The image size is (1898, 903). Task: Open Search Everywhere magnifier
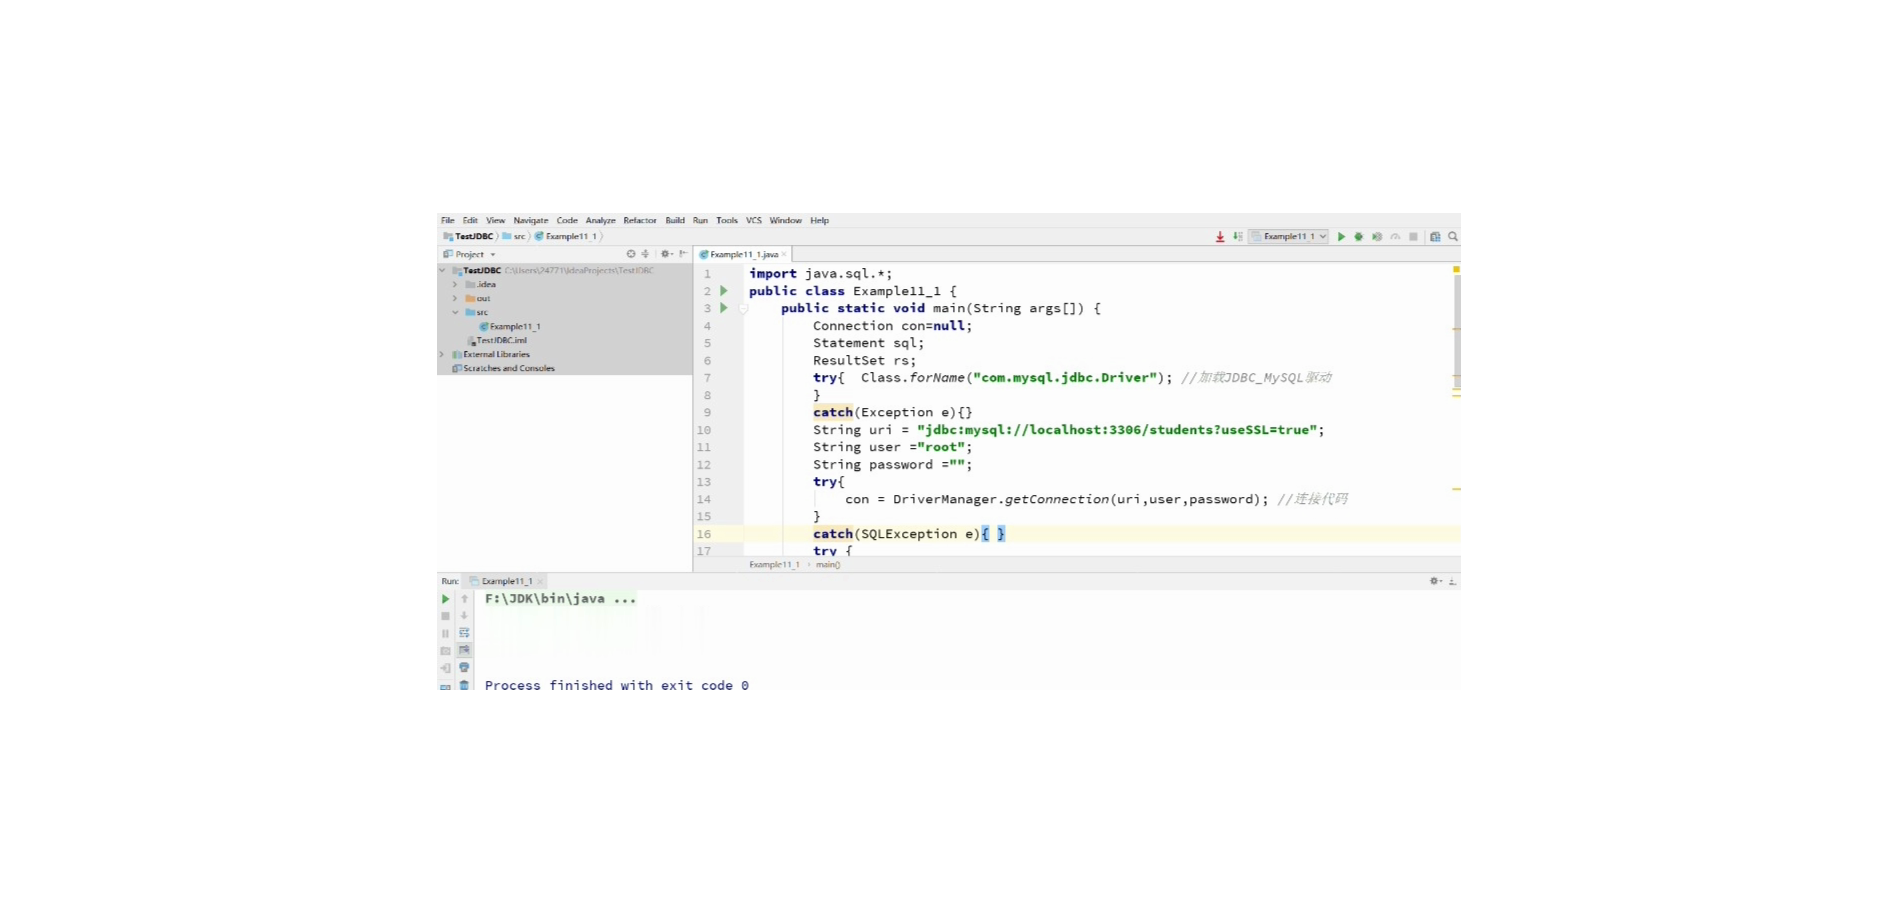click(x=1453, y=237)
